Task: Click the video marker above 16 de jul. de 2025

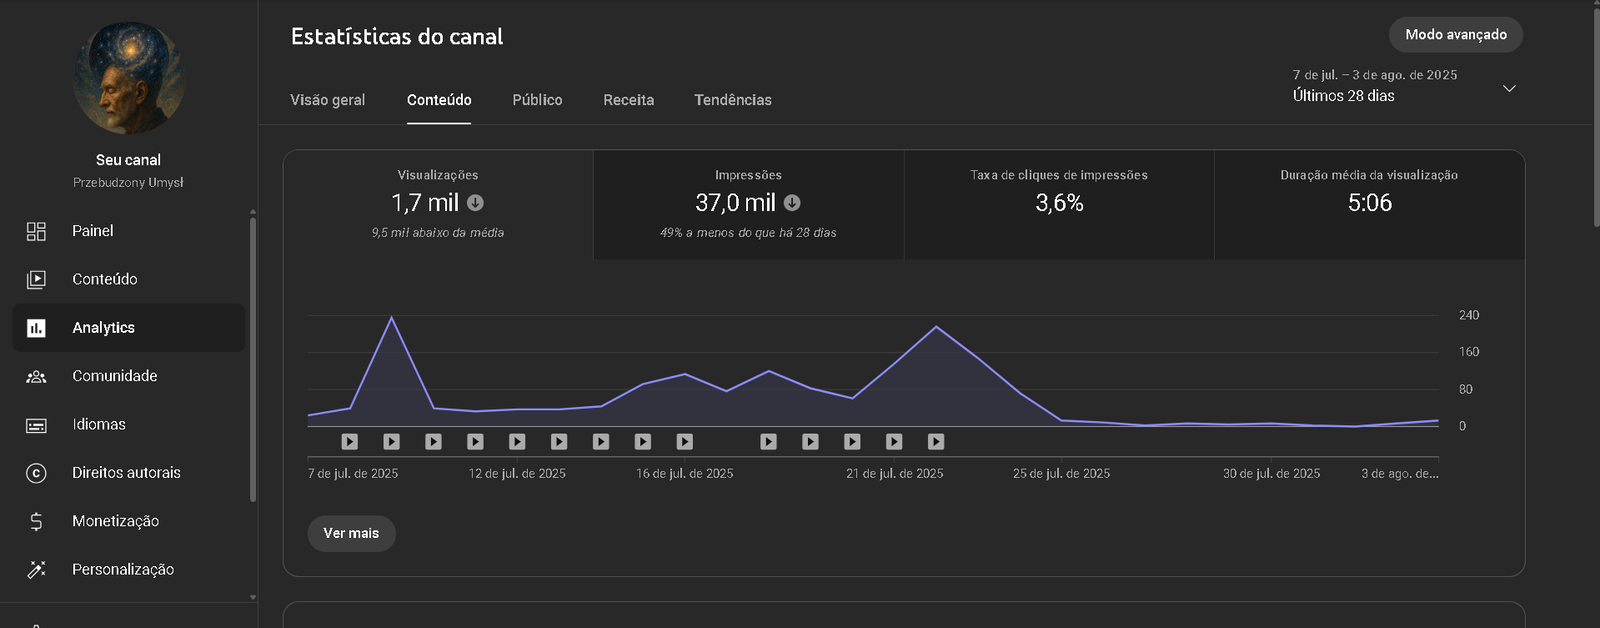Action: coord(685,441)
